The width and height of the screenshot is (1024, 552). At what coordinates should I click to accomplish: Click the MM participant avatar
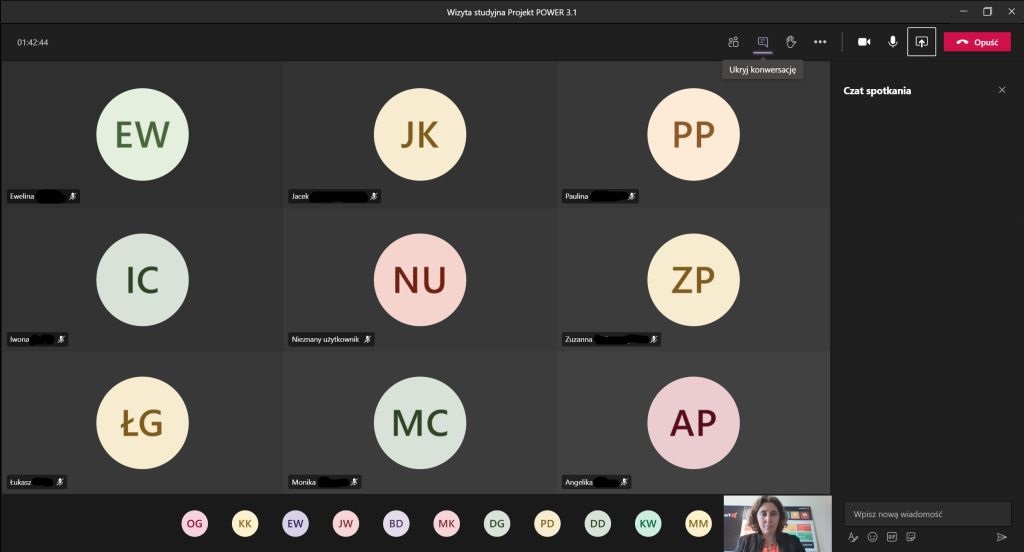[x=698, y=522]
